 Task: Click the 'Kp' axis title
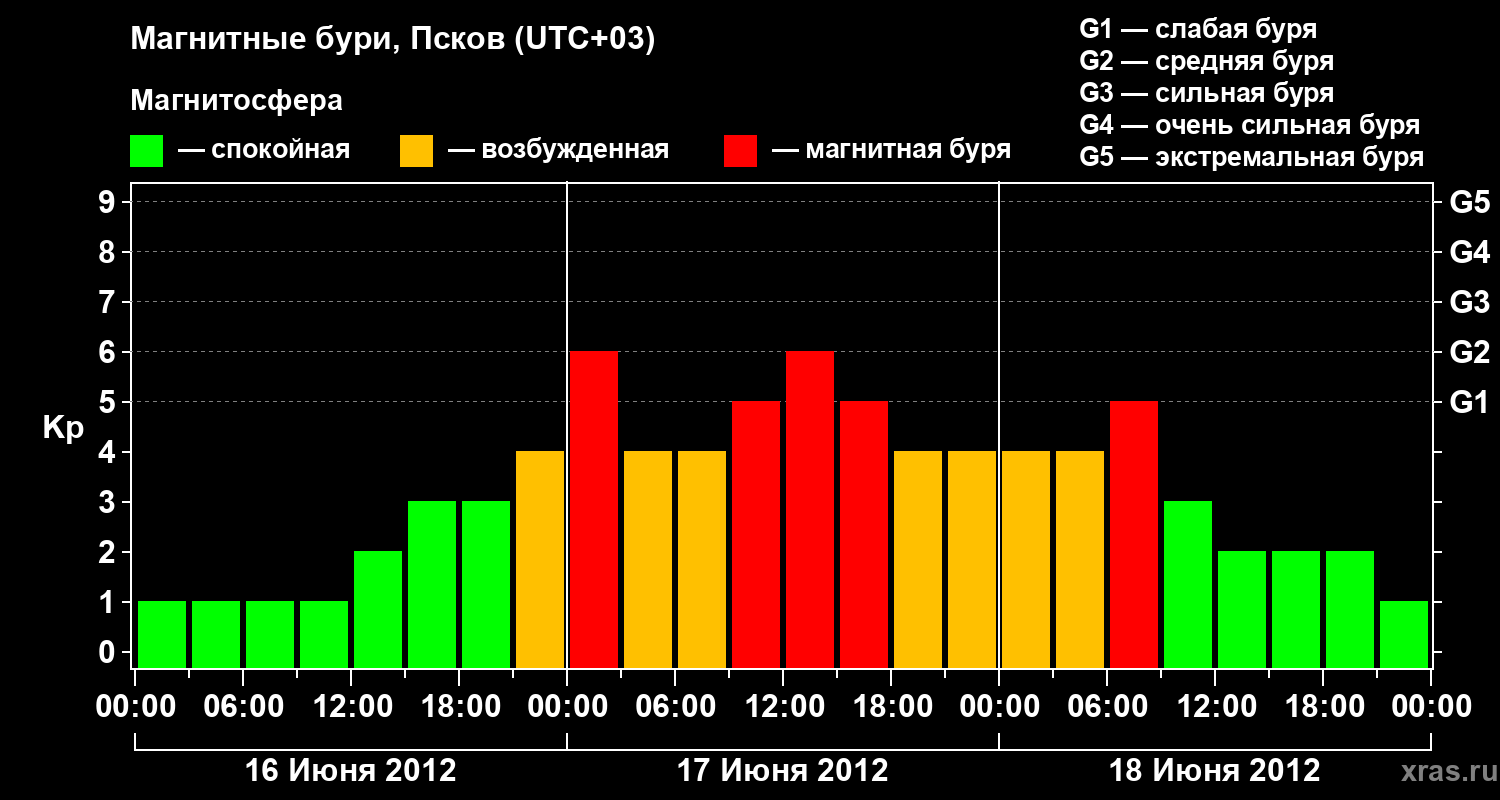[x=62, y=429]
